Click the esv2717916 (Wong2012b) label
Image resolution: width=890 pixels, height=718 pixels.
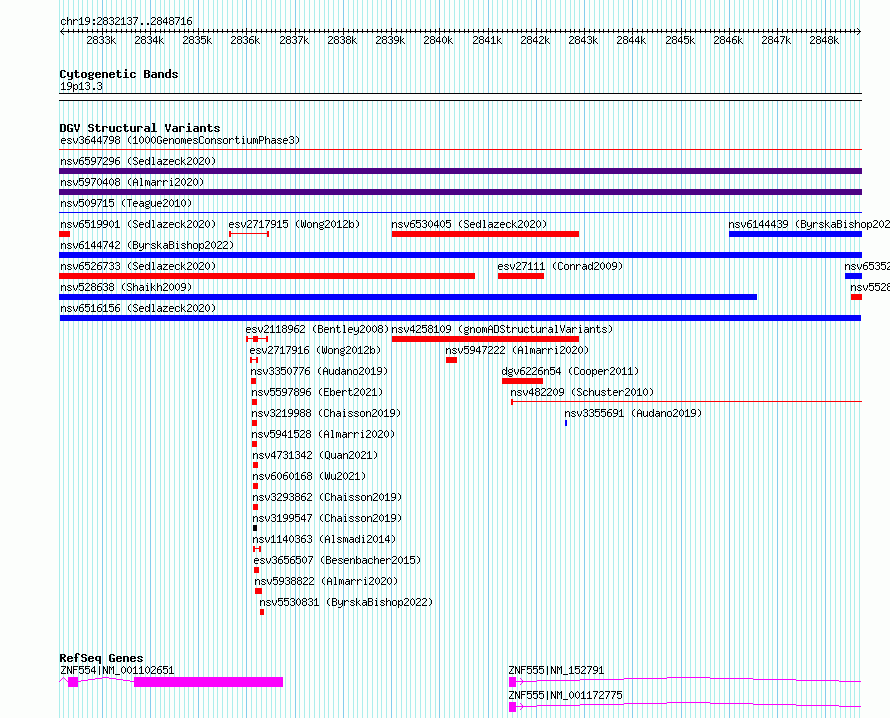[315, 350]
